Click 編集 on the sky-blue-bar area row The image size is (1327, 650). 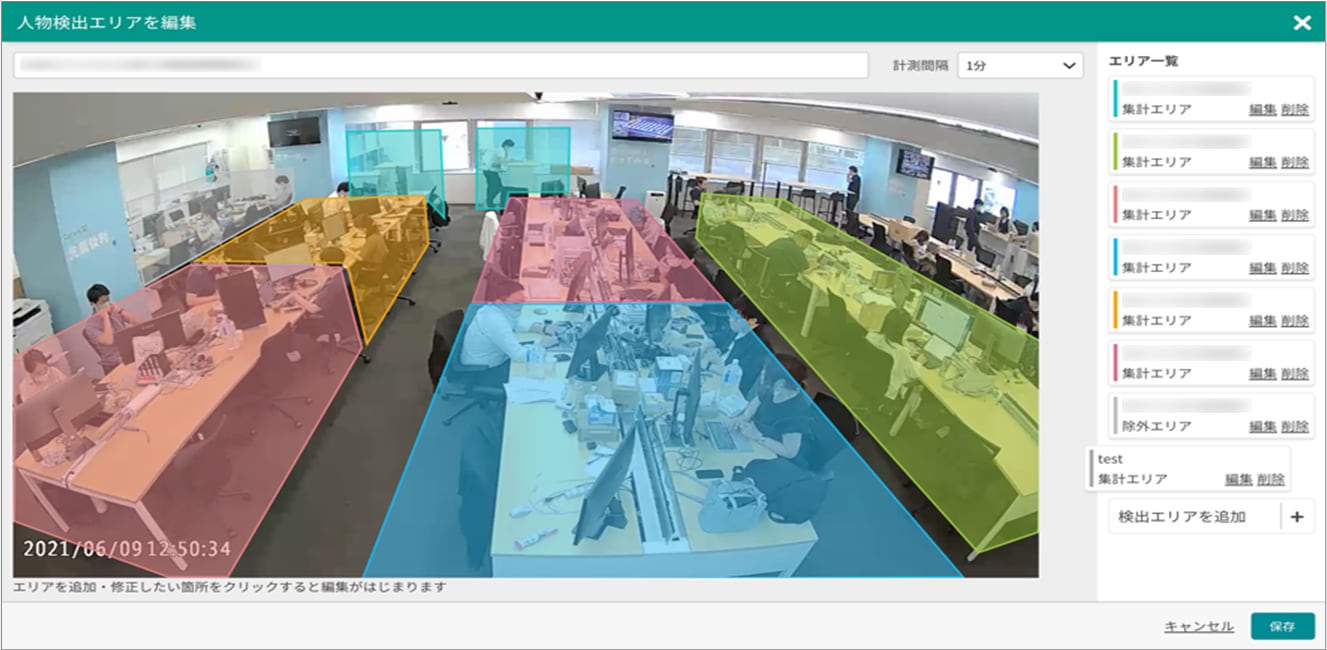(x=1262, y=268)
